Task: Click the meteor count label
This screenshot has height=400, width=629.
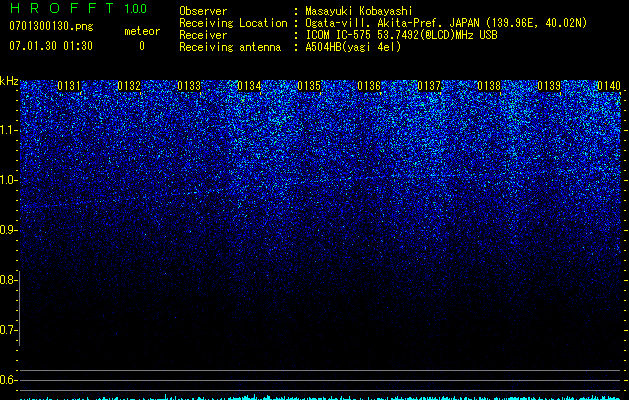Action: tap(142, 31)
